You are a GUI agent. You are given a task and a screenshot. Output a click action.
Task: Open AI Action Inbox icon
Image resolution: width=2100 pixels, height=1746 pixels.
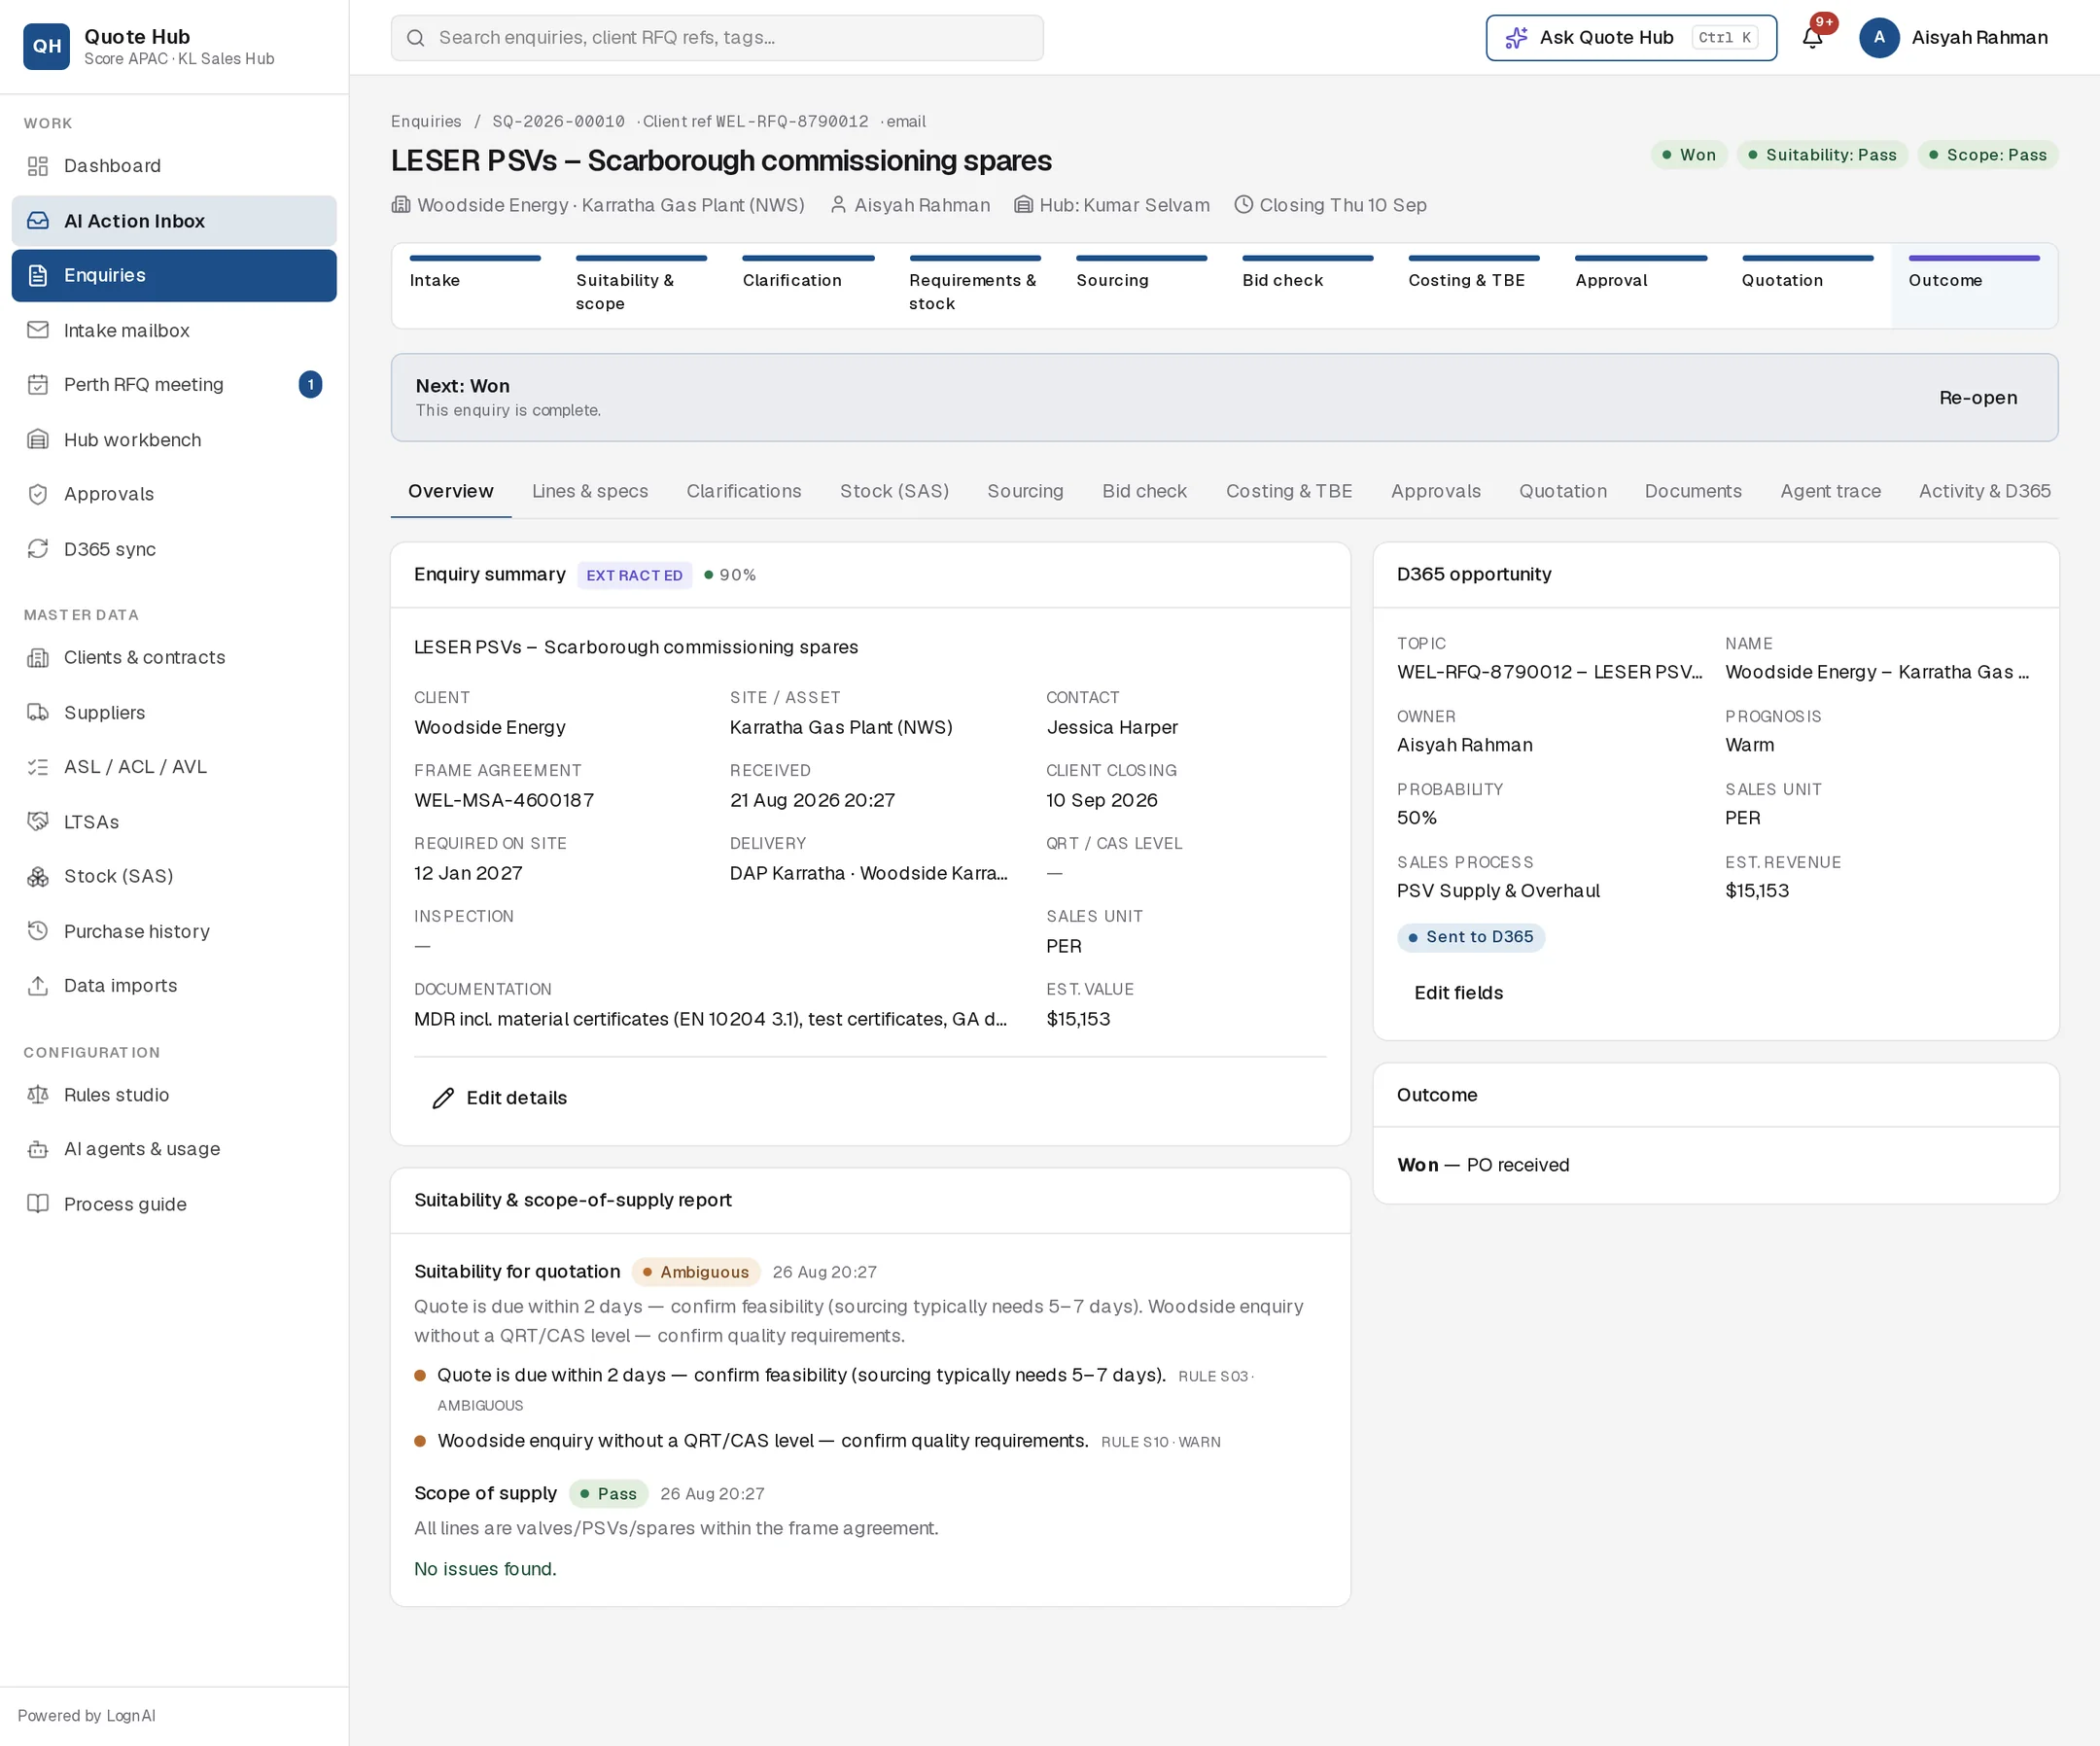tap(38, 221)
